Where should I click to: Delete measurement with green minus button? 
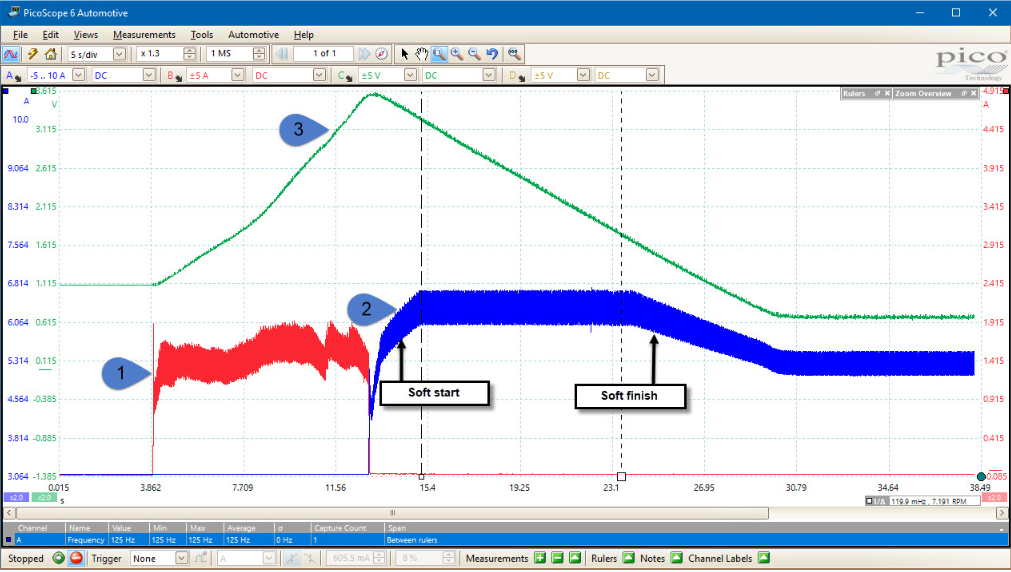click(x=558, y=558)
